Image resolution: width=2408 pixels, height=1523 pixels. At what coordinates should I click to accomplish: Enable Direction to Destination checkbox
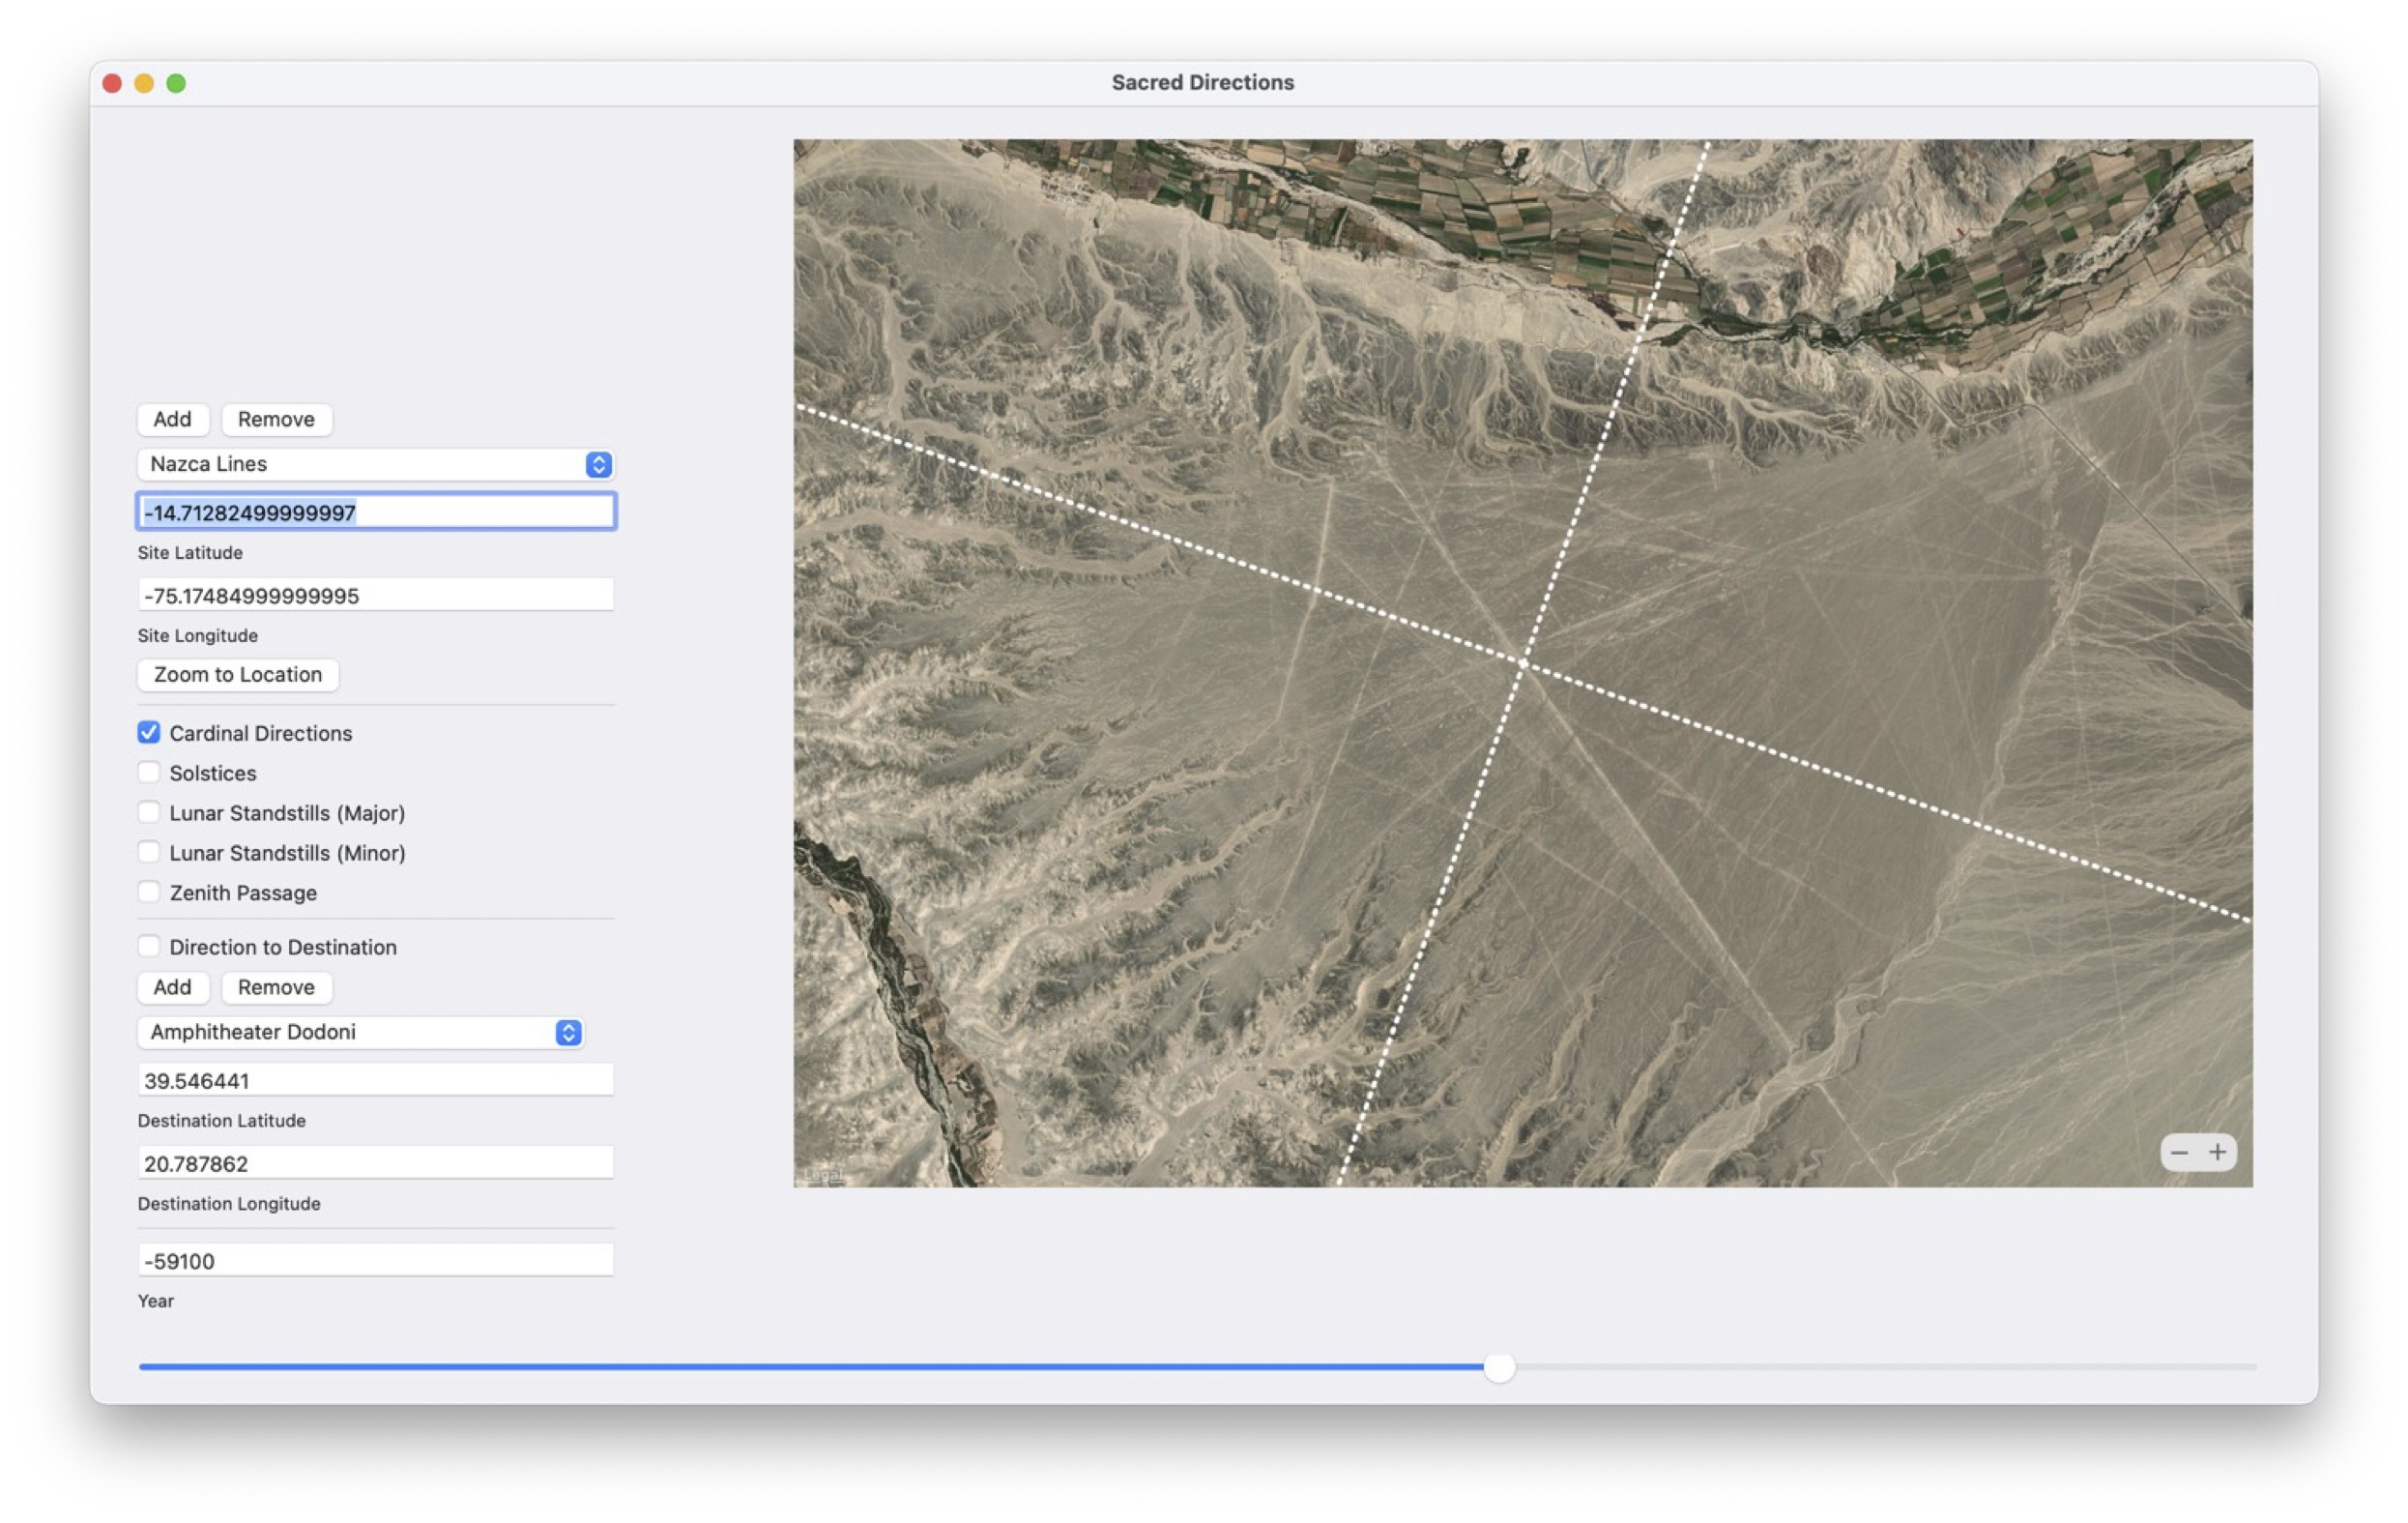(149, 946)
